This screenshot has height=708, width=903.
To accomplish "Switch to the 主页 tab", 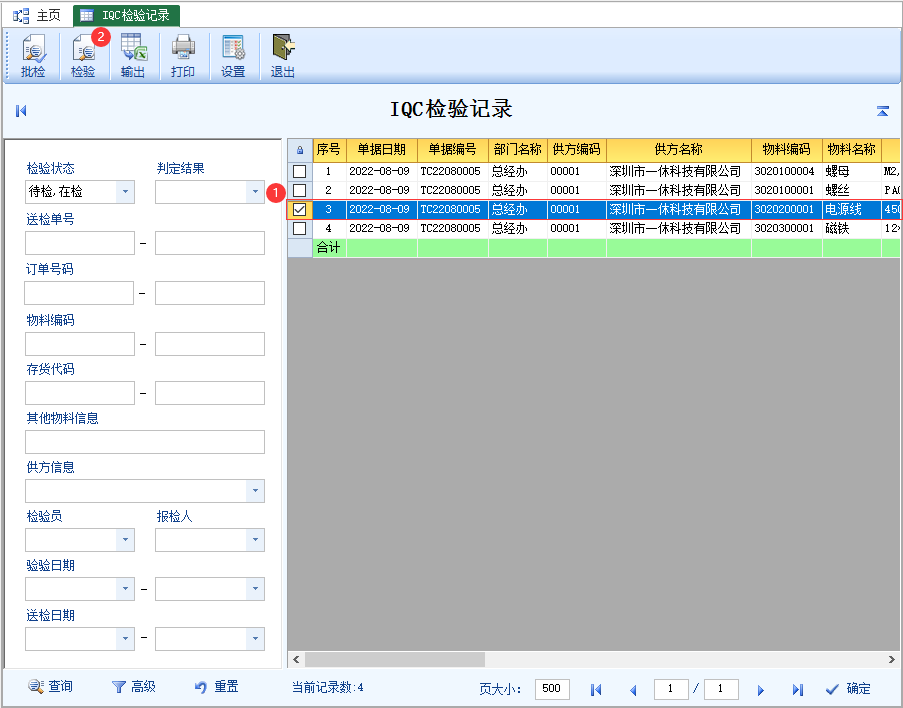I will (x=37, y=16).
